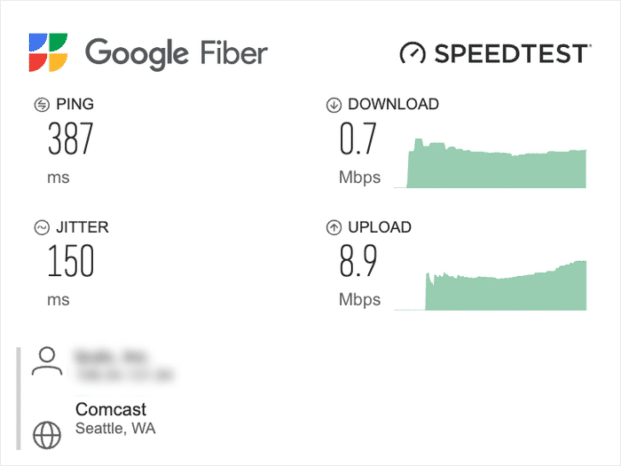Click the Speedtest gauge icon
Viewport: 621px width, 466px height.
tap(413, 53)
